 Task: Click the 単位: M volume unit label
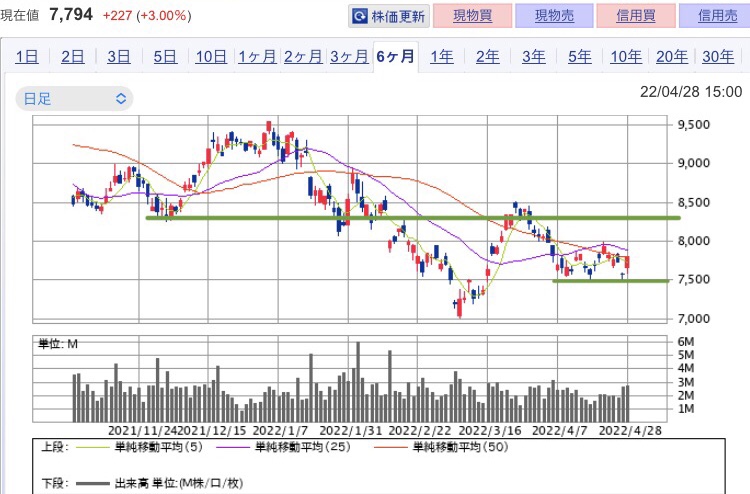coord(58,344)
